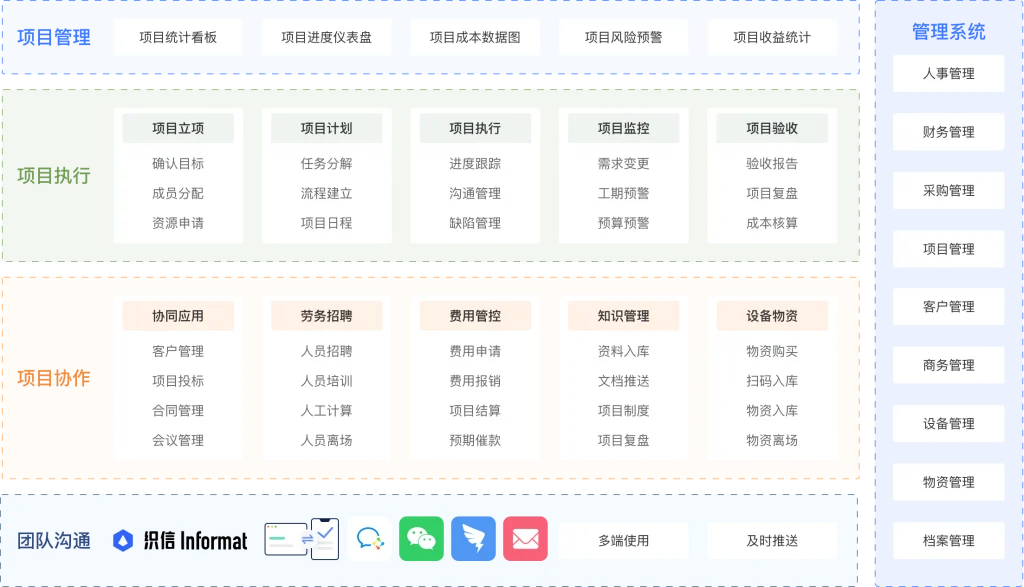Collapse the 项目协作 section
Image resolution: width=1024 pixels, height=587 pixels.
tap(54, 378)
